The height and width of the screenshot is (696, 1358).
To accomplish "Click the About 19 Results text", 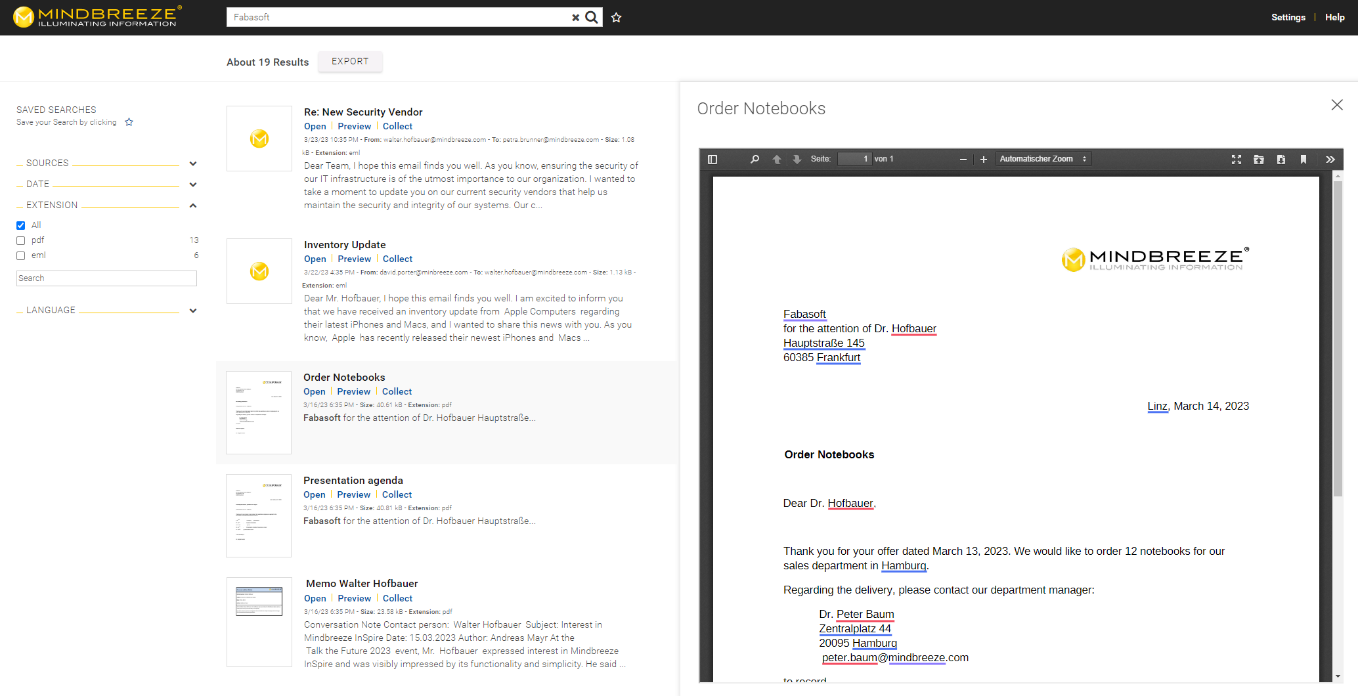I will (x=268, y=62).
